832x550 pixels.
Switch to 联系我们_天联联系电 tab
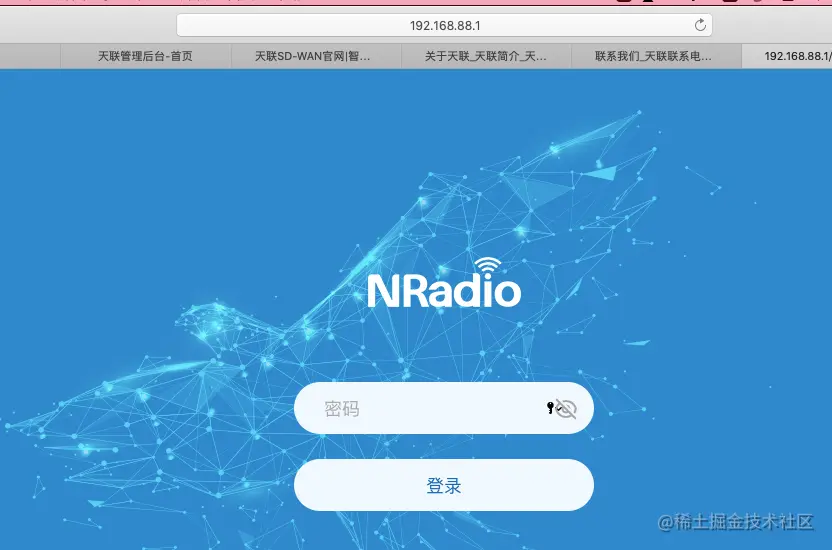(x=656, y=56)
